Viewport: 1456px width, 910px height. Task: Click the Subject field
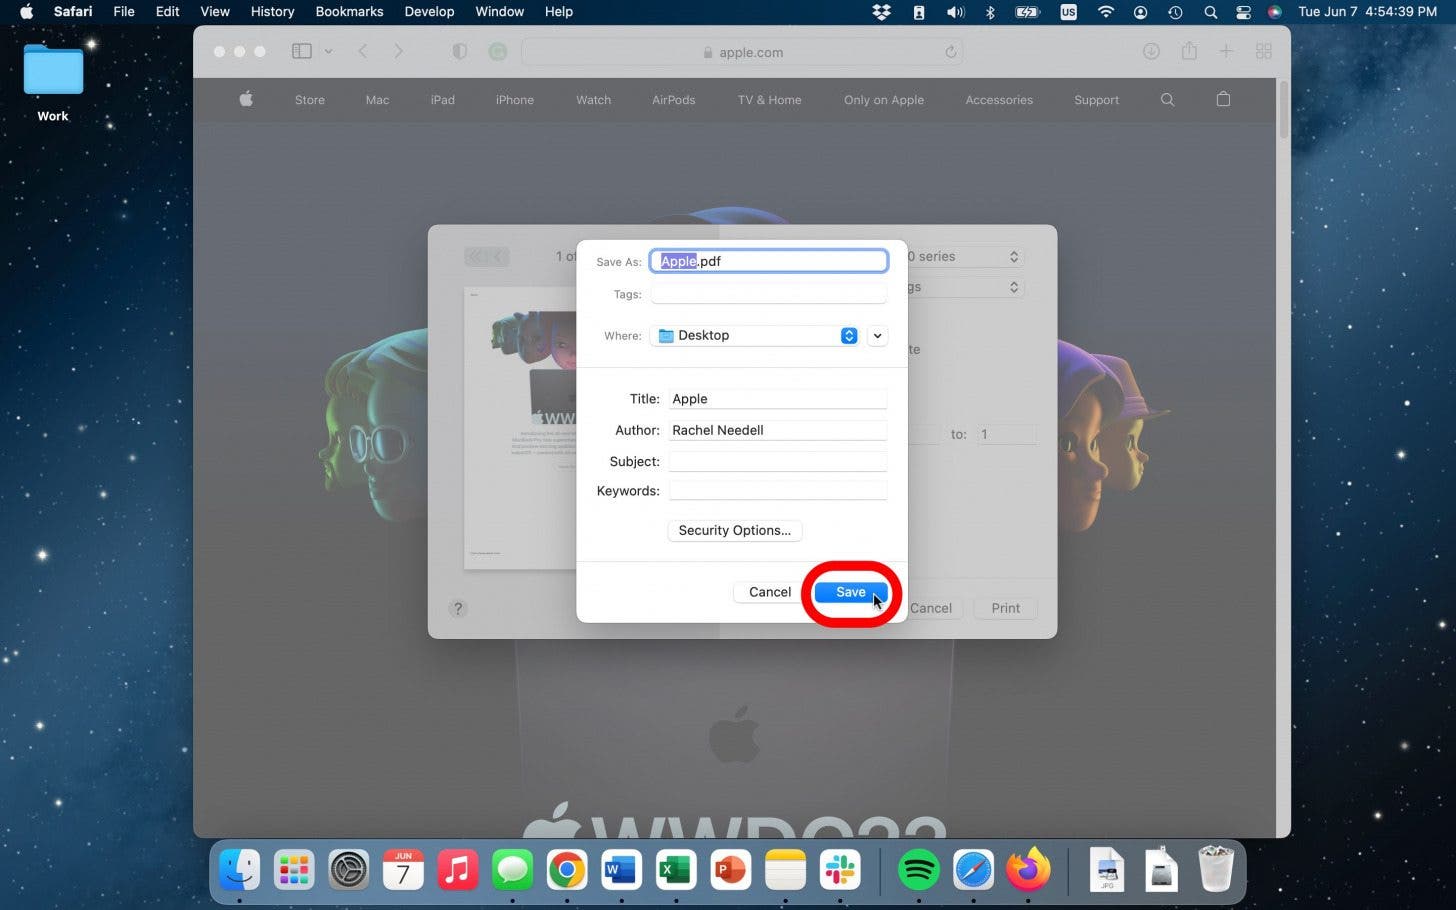point(777,461)
